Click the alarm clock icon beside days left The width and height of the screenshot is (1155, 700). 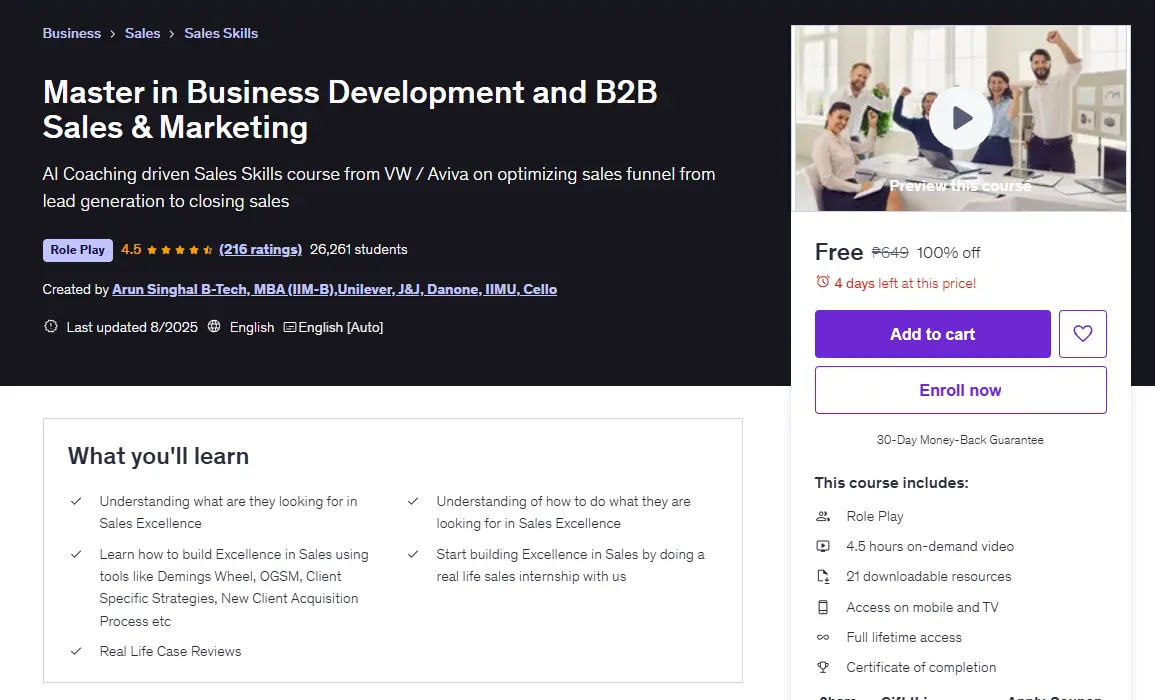[x=823, y=282]
